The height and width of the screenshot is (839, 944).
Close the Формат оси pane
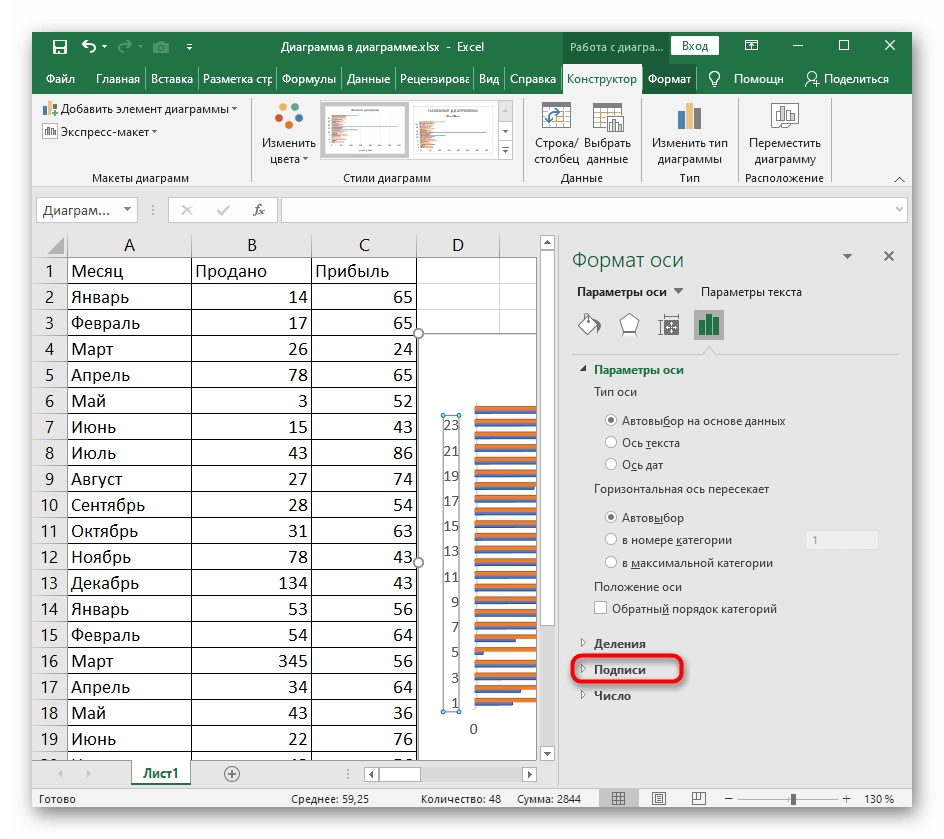(889, 256)
